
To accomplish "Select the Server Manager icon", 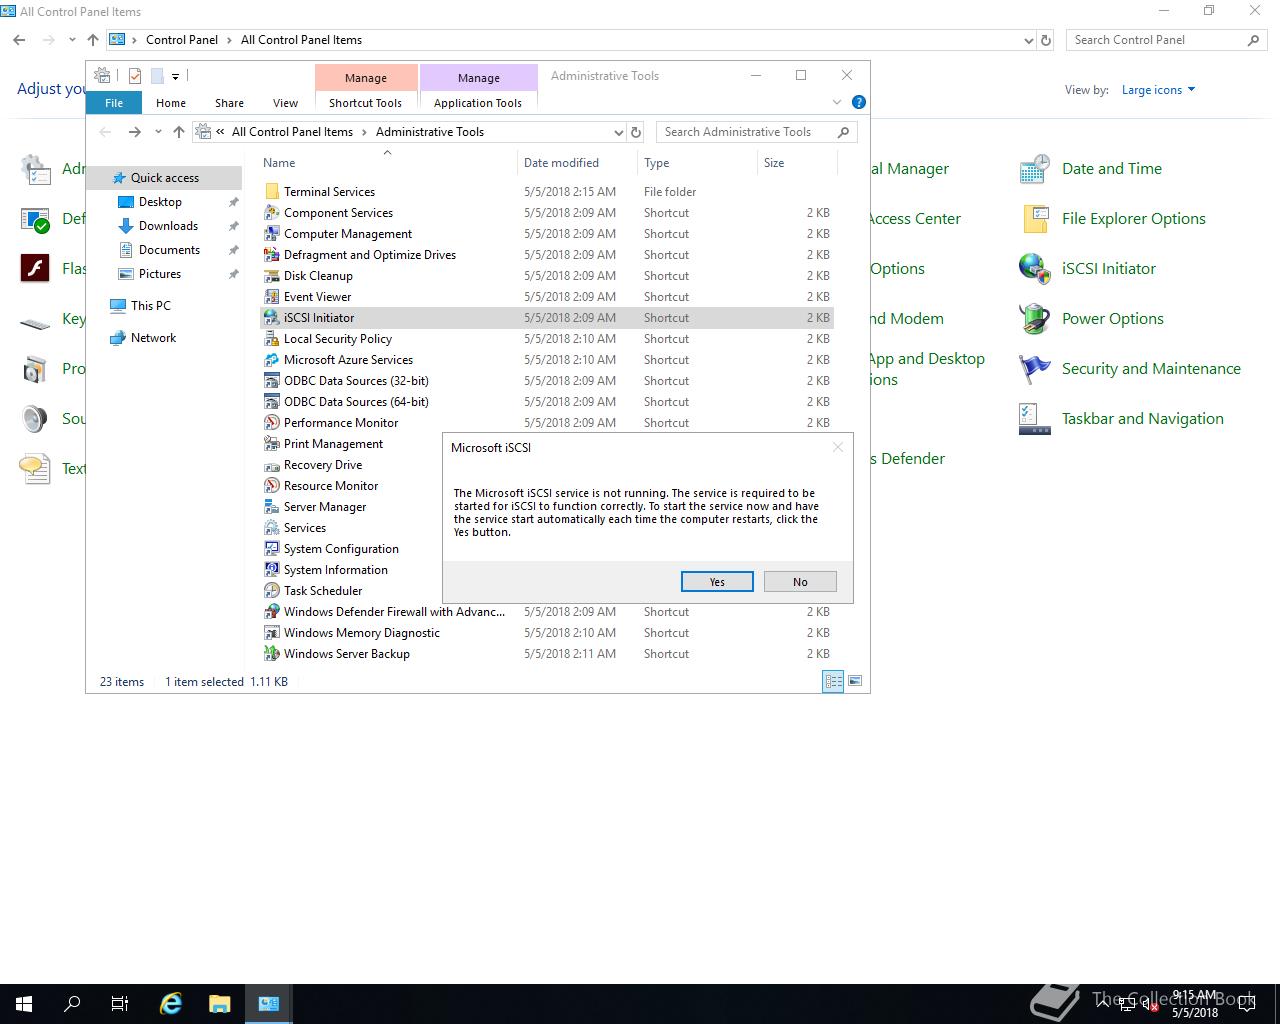I will point(271,507).
